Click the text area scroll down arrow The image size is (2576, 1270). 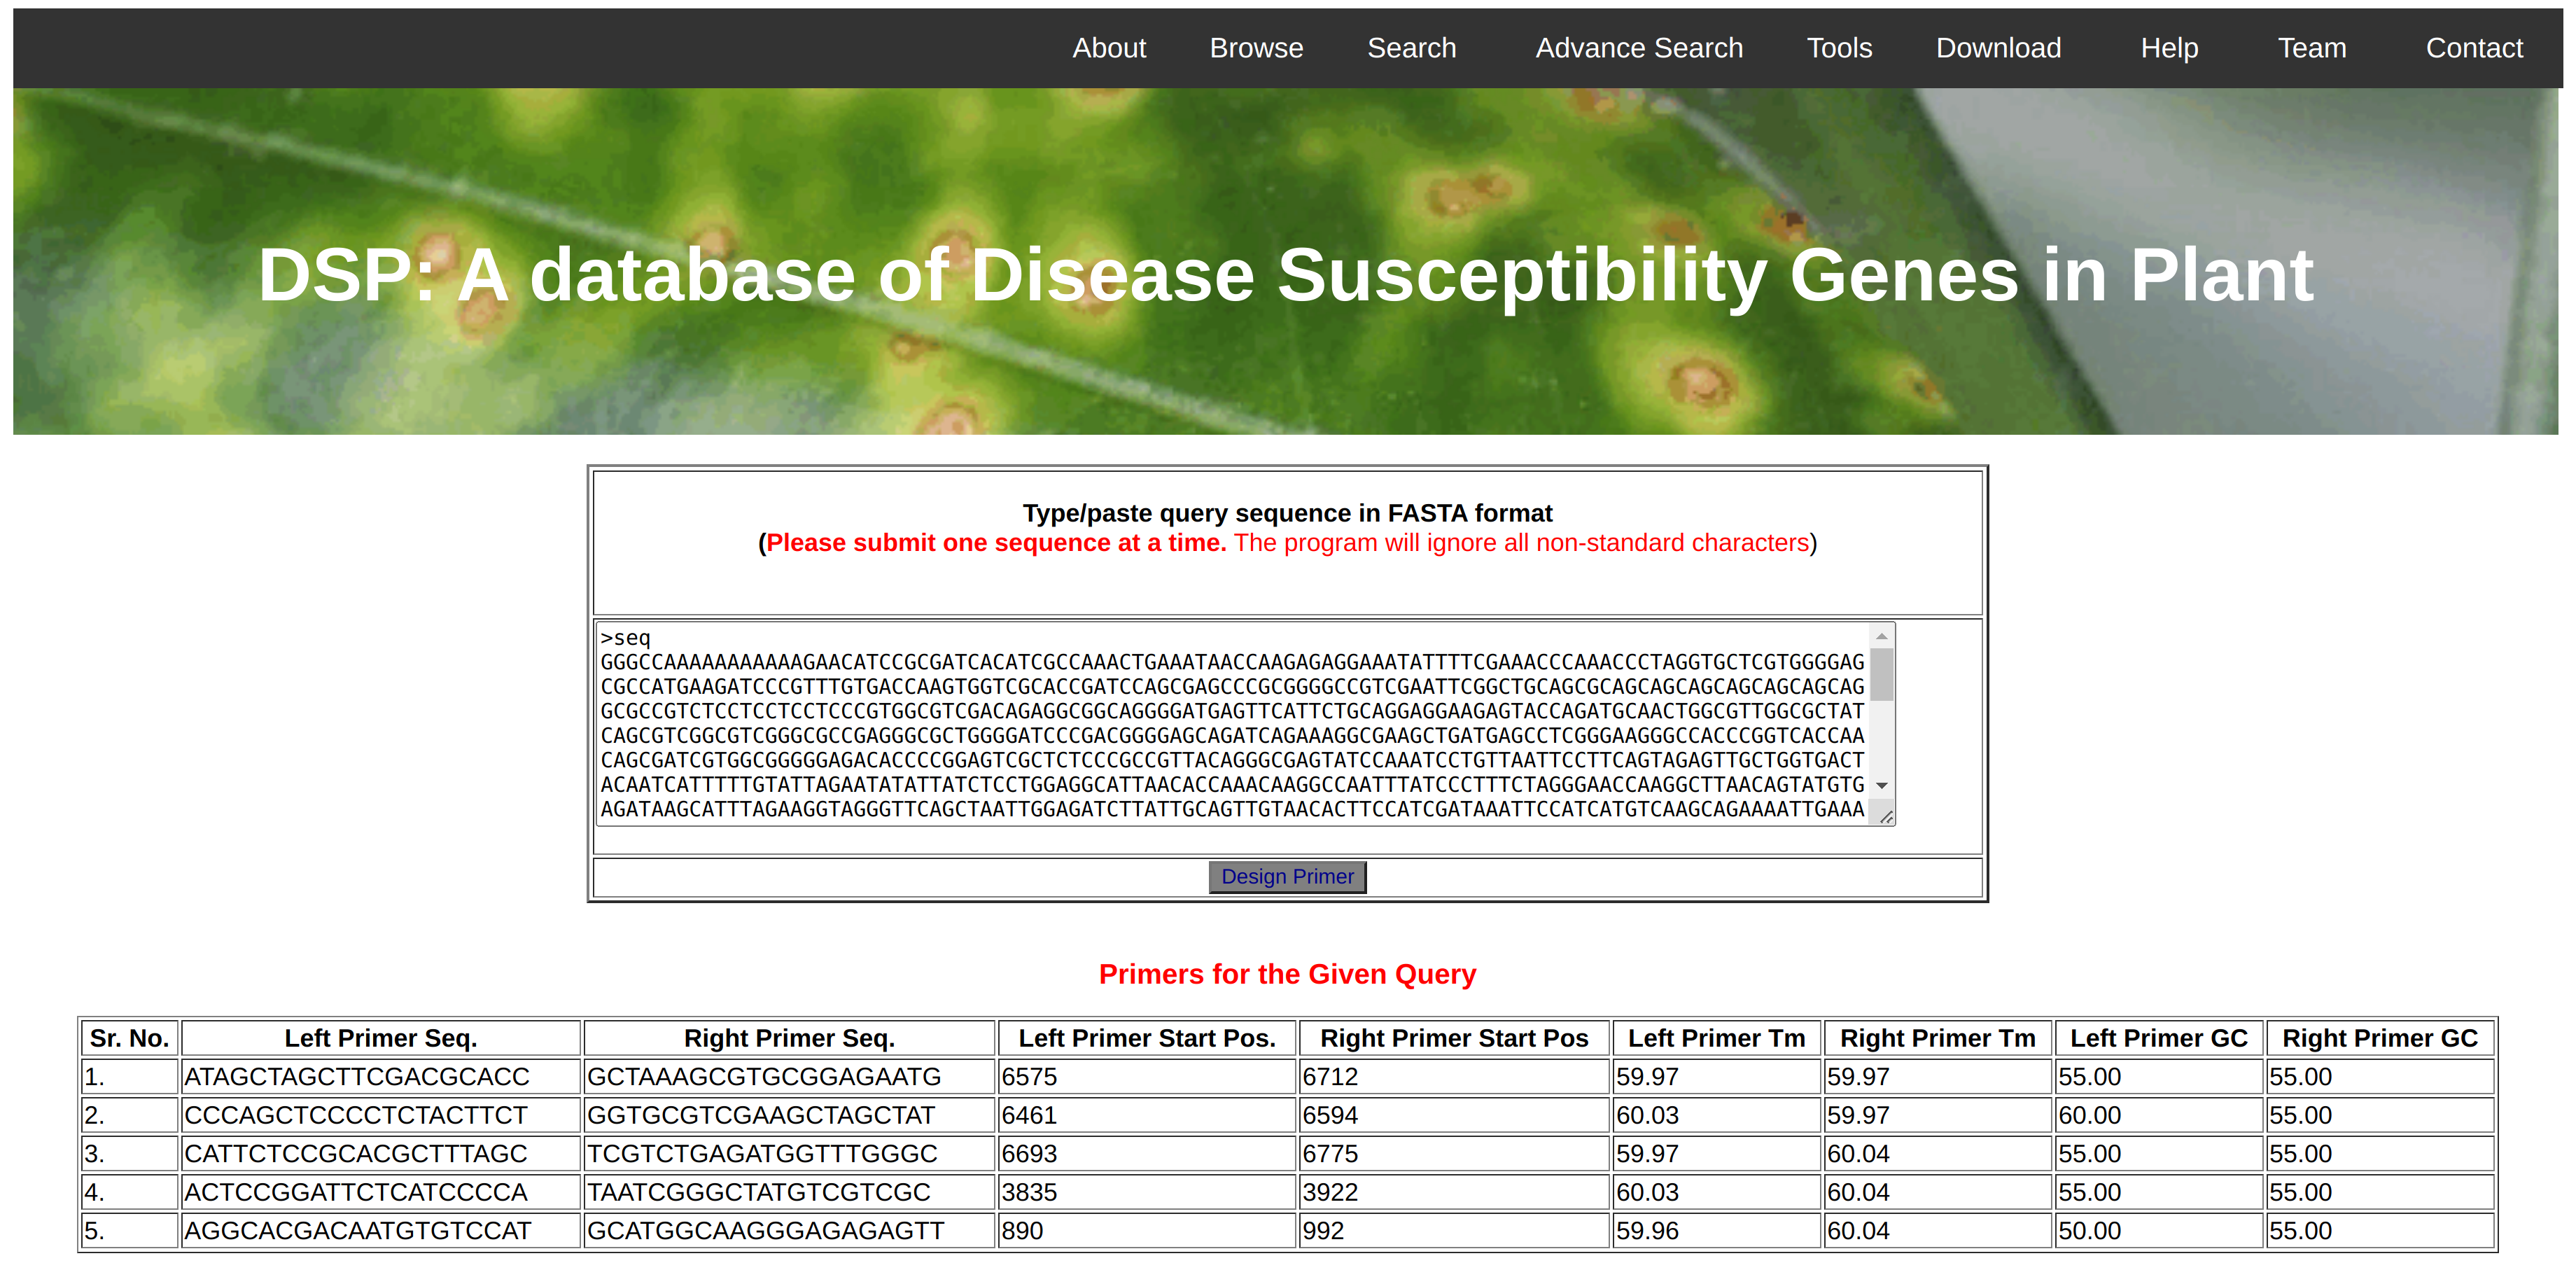[x=1881, y=786]
